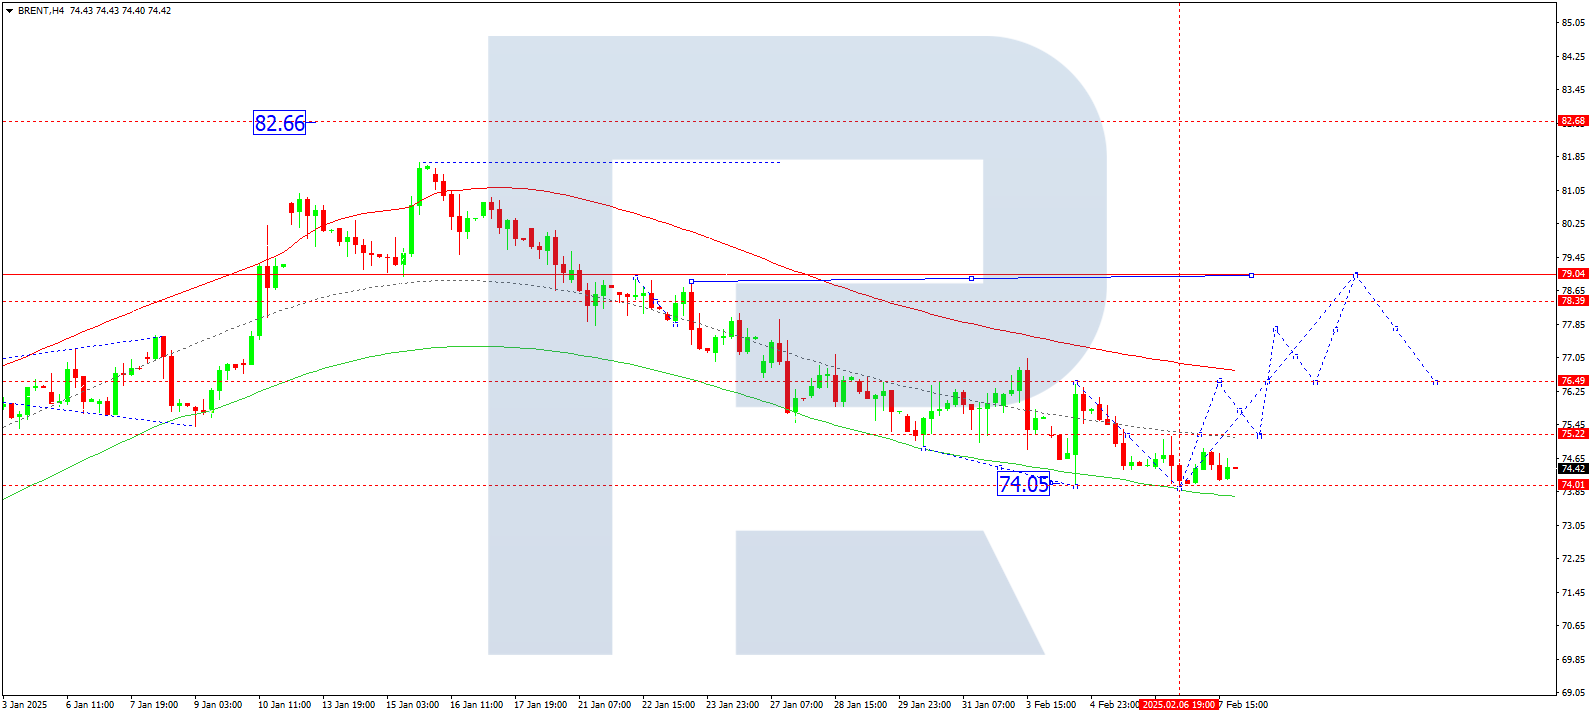Click the 73.05 value on price axis
The width and height of the screenshot is (1596, 716).
tap(1574, 526)
